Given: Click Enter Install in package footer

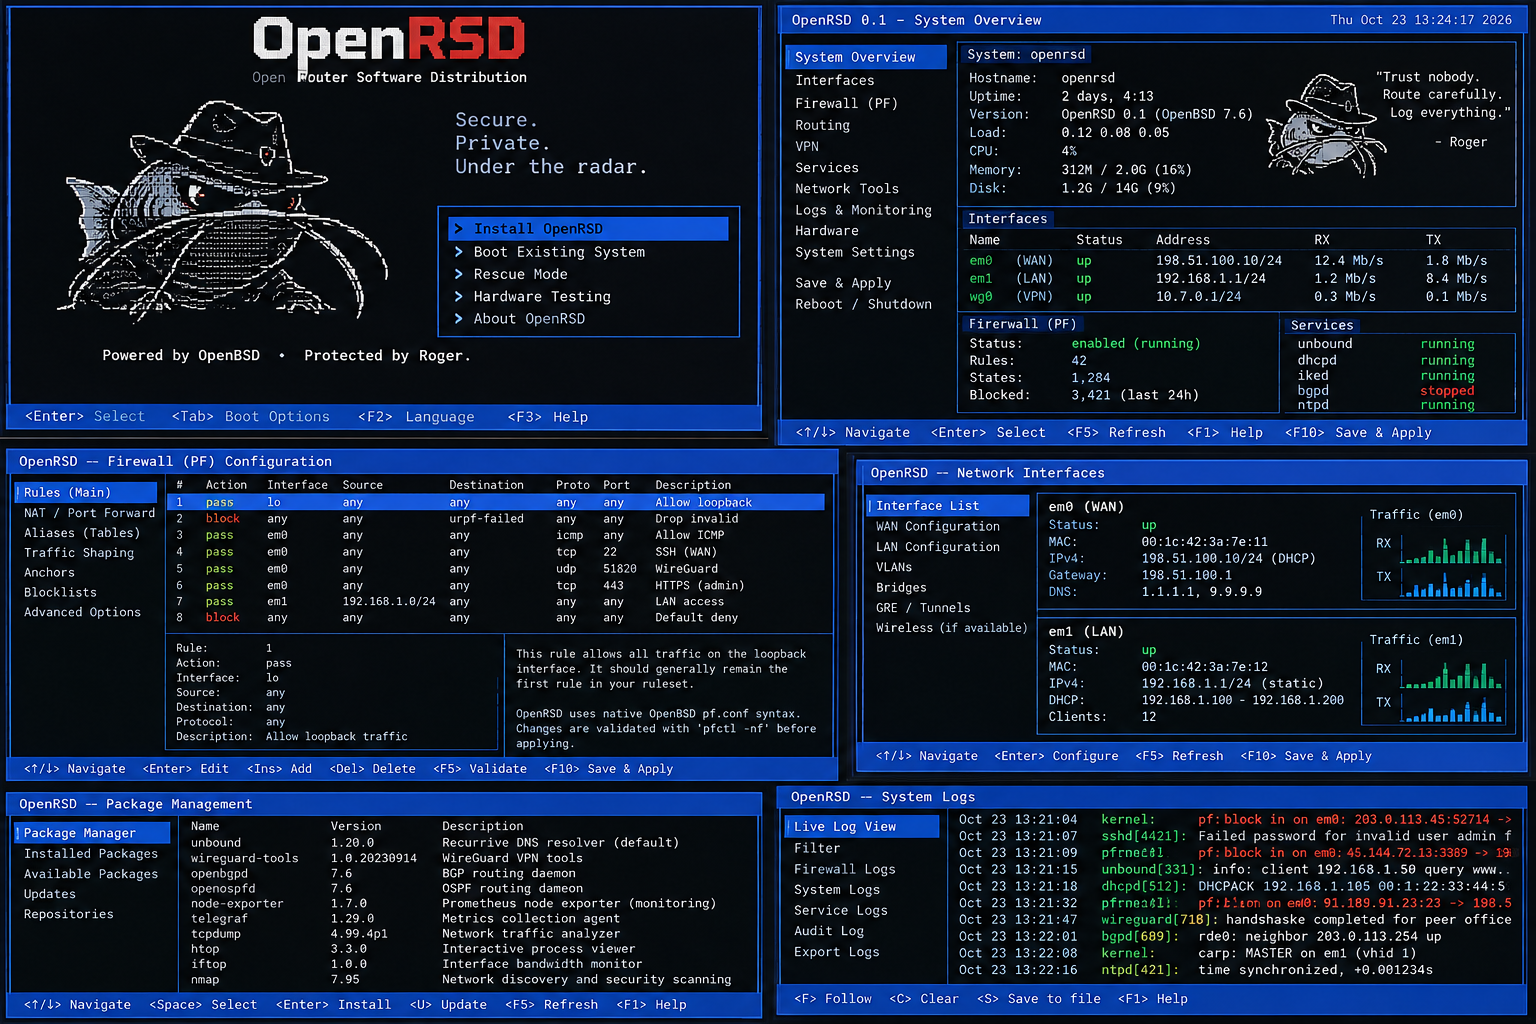Looking at the screenshot, I should (x=333, y=1005).
